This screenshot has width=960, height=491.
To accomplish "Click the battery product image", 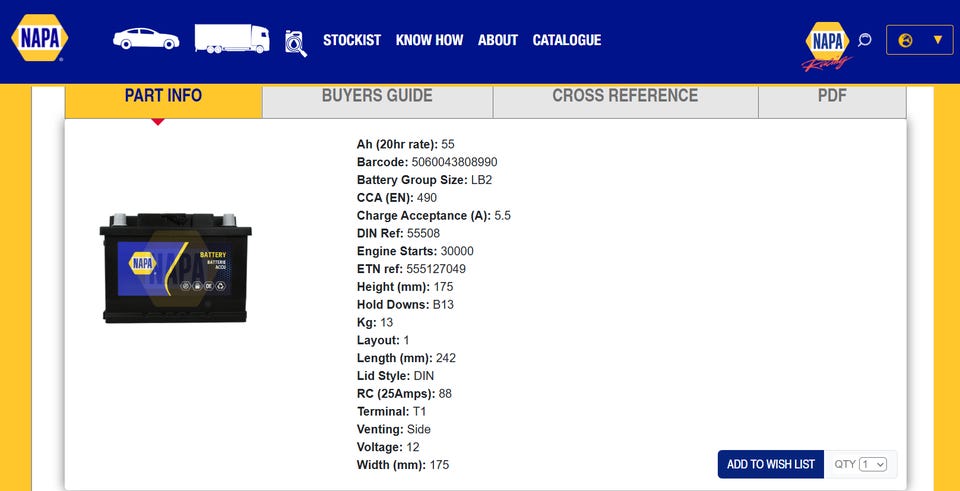I will coord(176,268).
